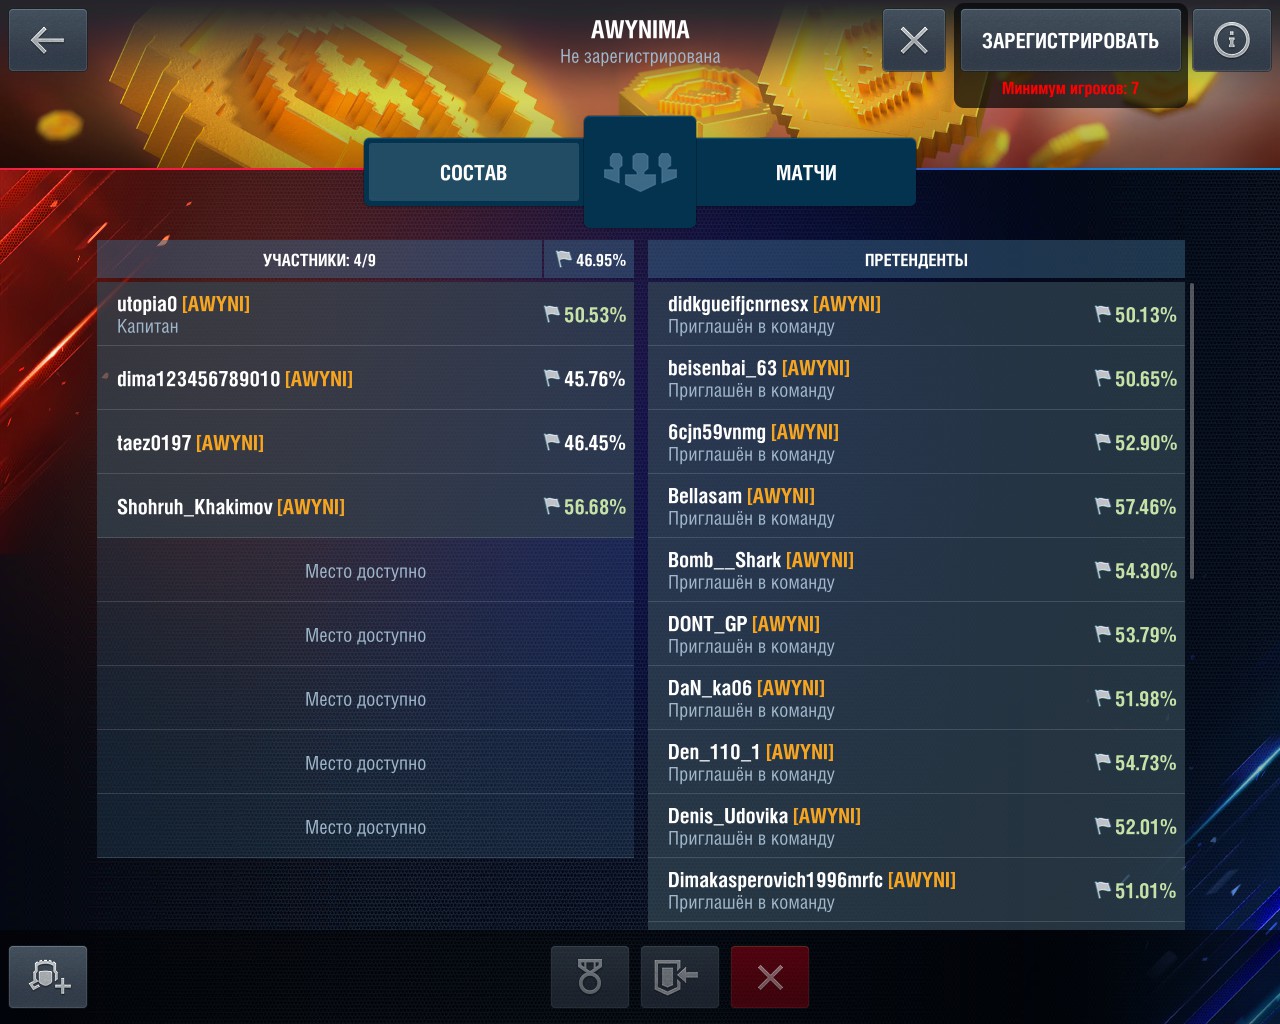Select the team members group icon
This screenshot has height=1024, width=1280.
[640, 171]
